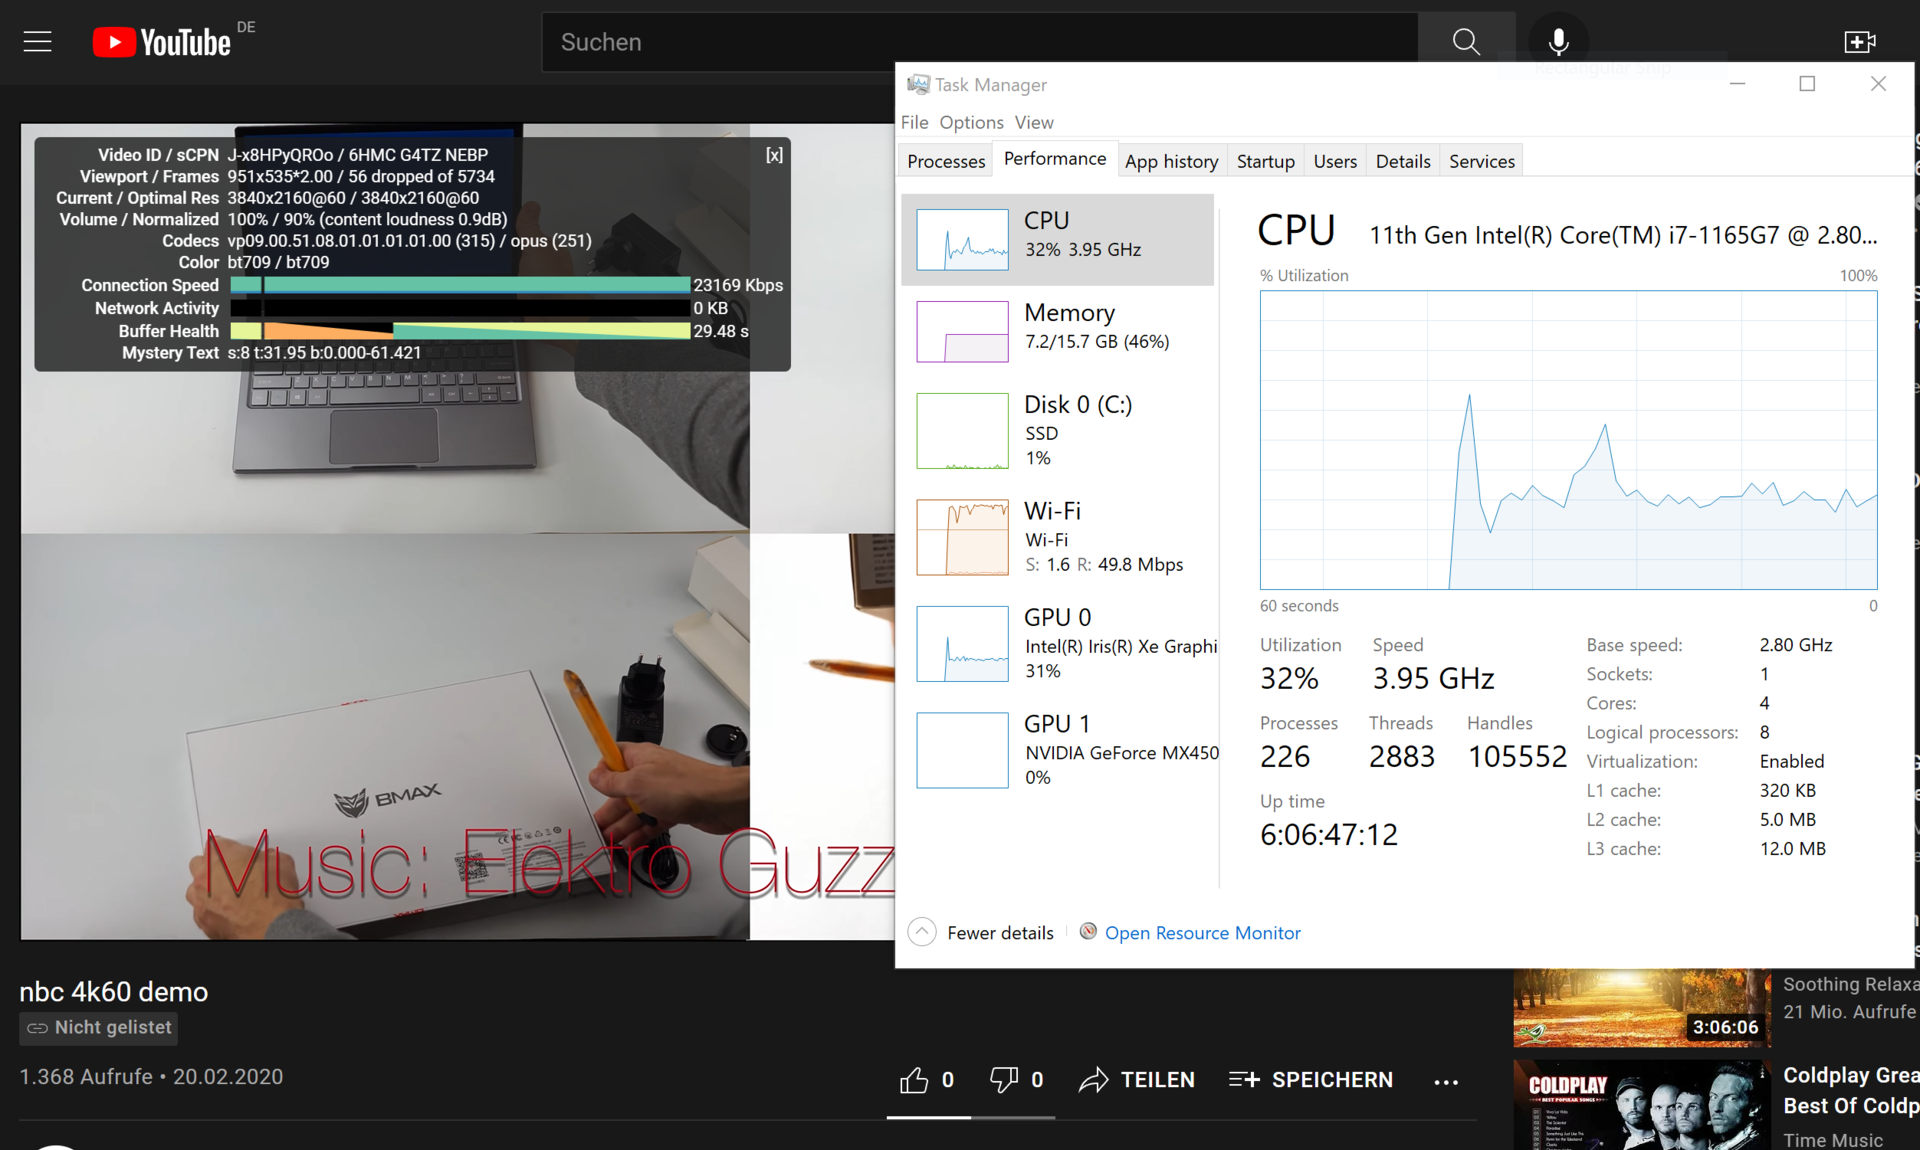The image size is (1920, 1150).
Task: Collapse with Fewer details chevron
Action: click(x=922, y=932)
